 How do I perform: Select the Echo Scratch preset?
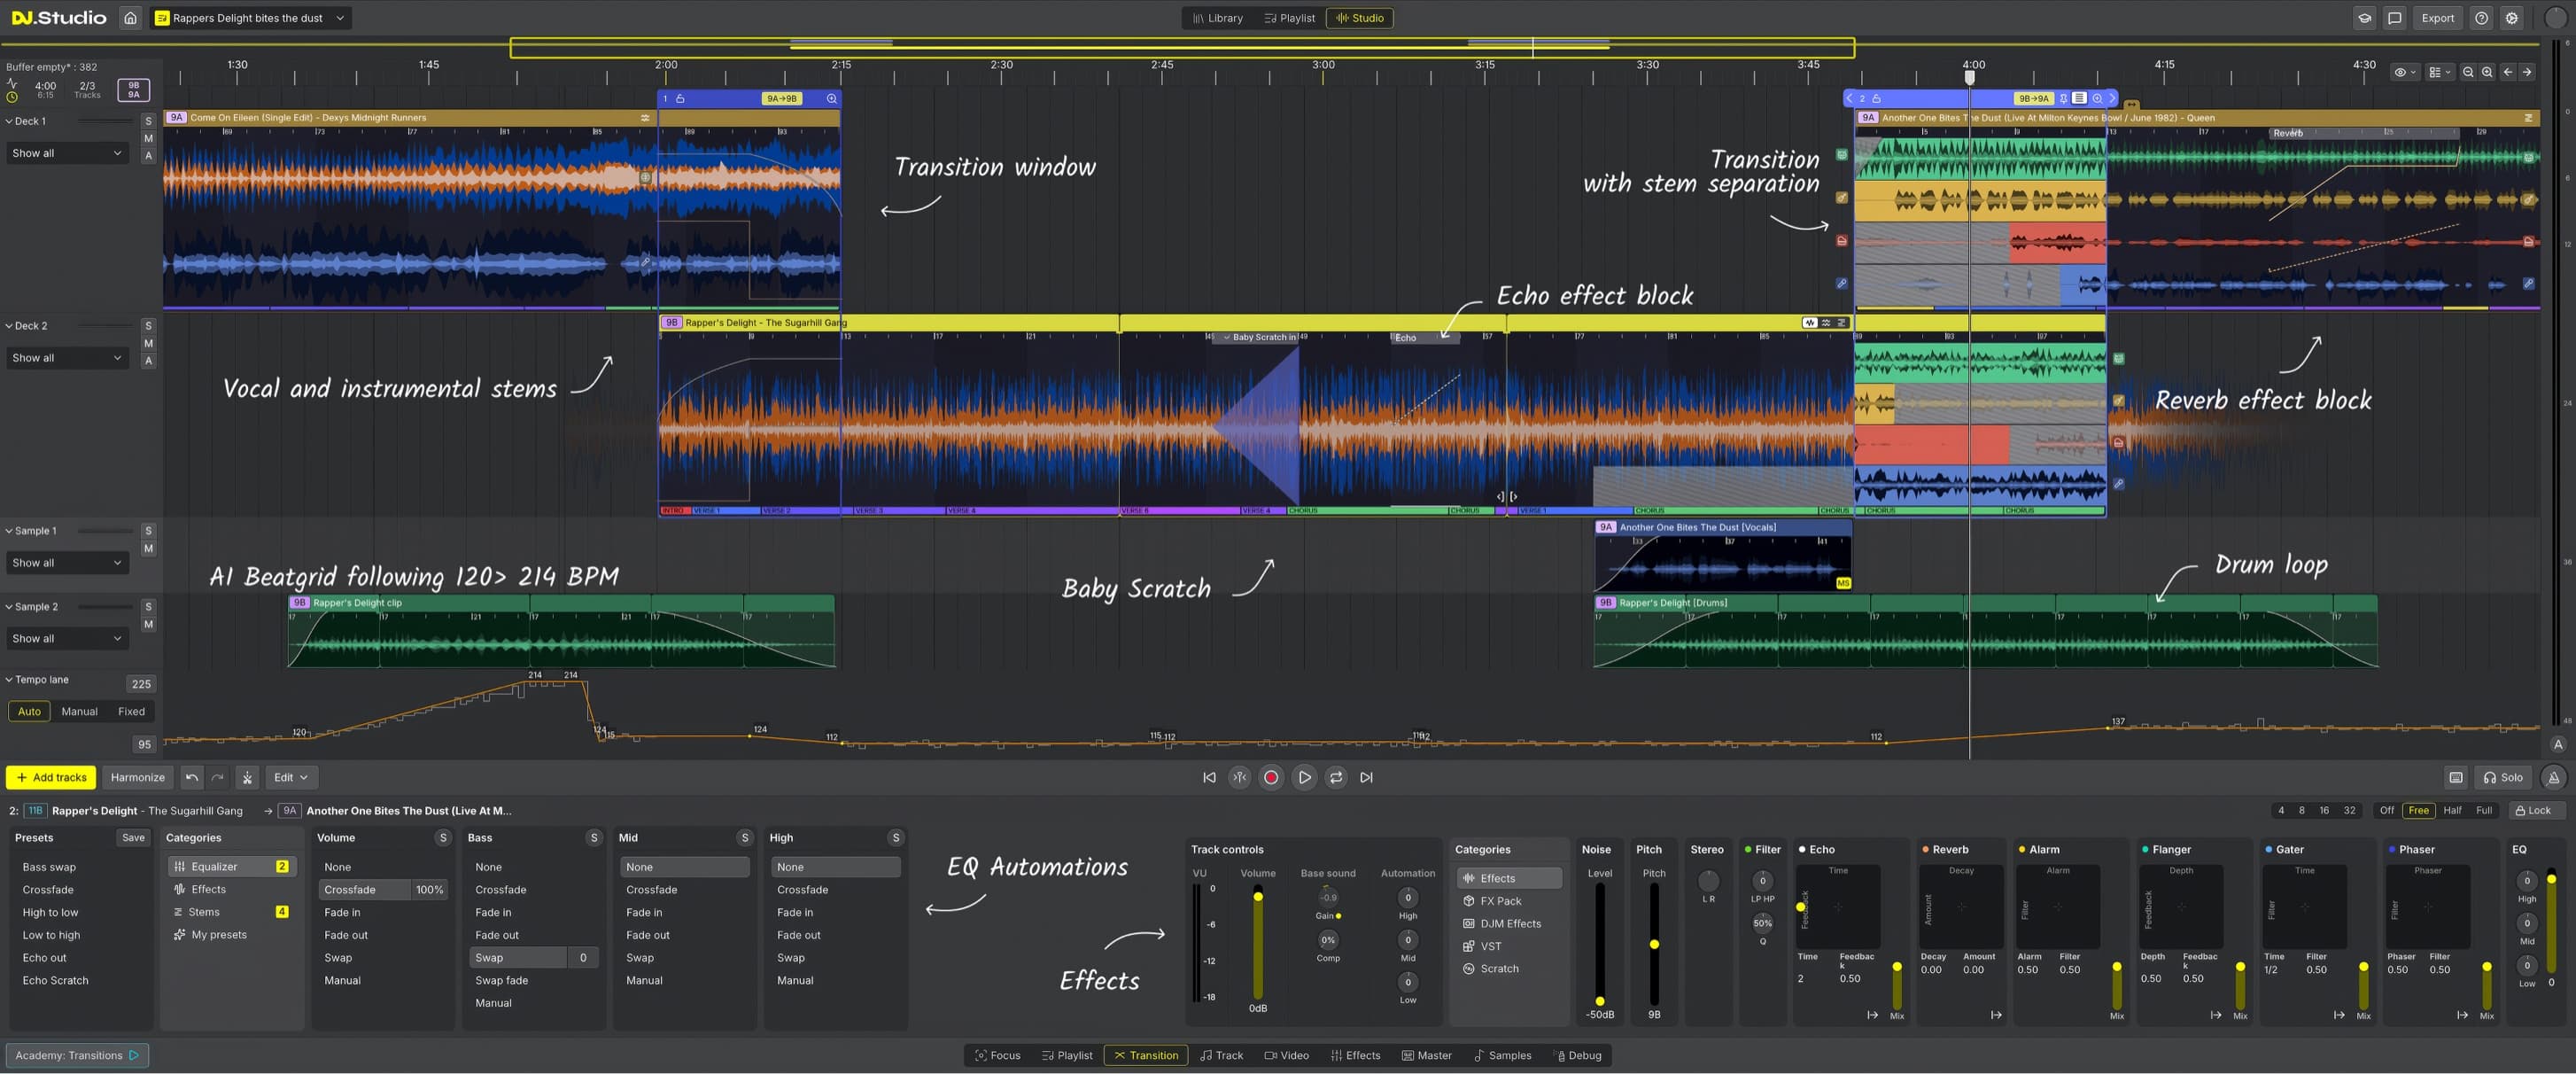pos(55,981)
